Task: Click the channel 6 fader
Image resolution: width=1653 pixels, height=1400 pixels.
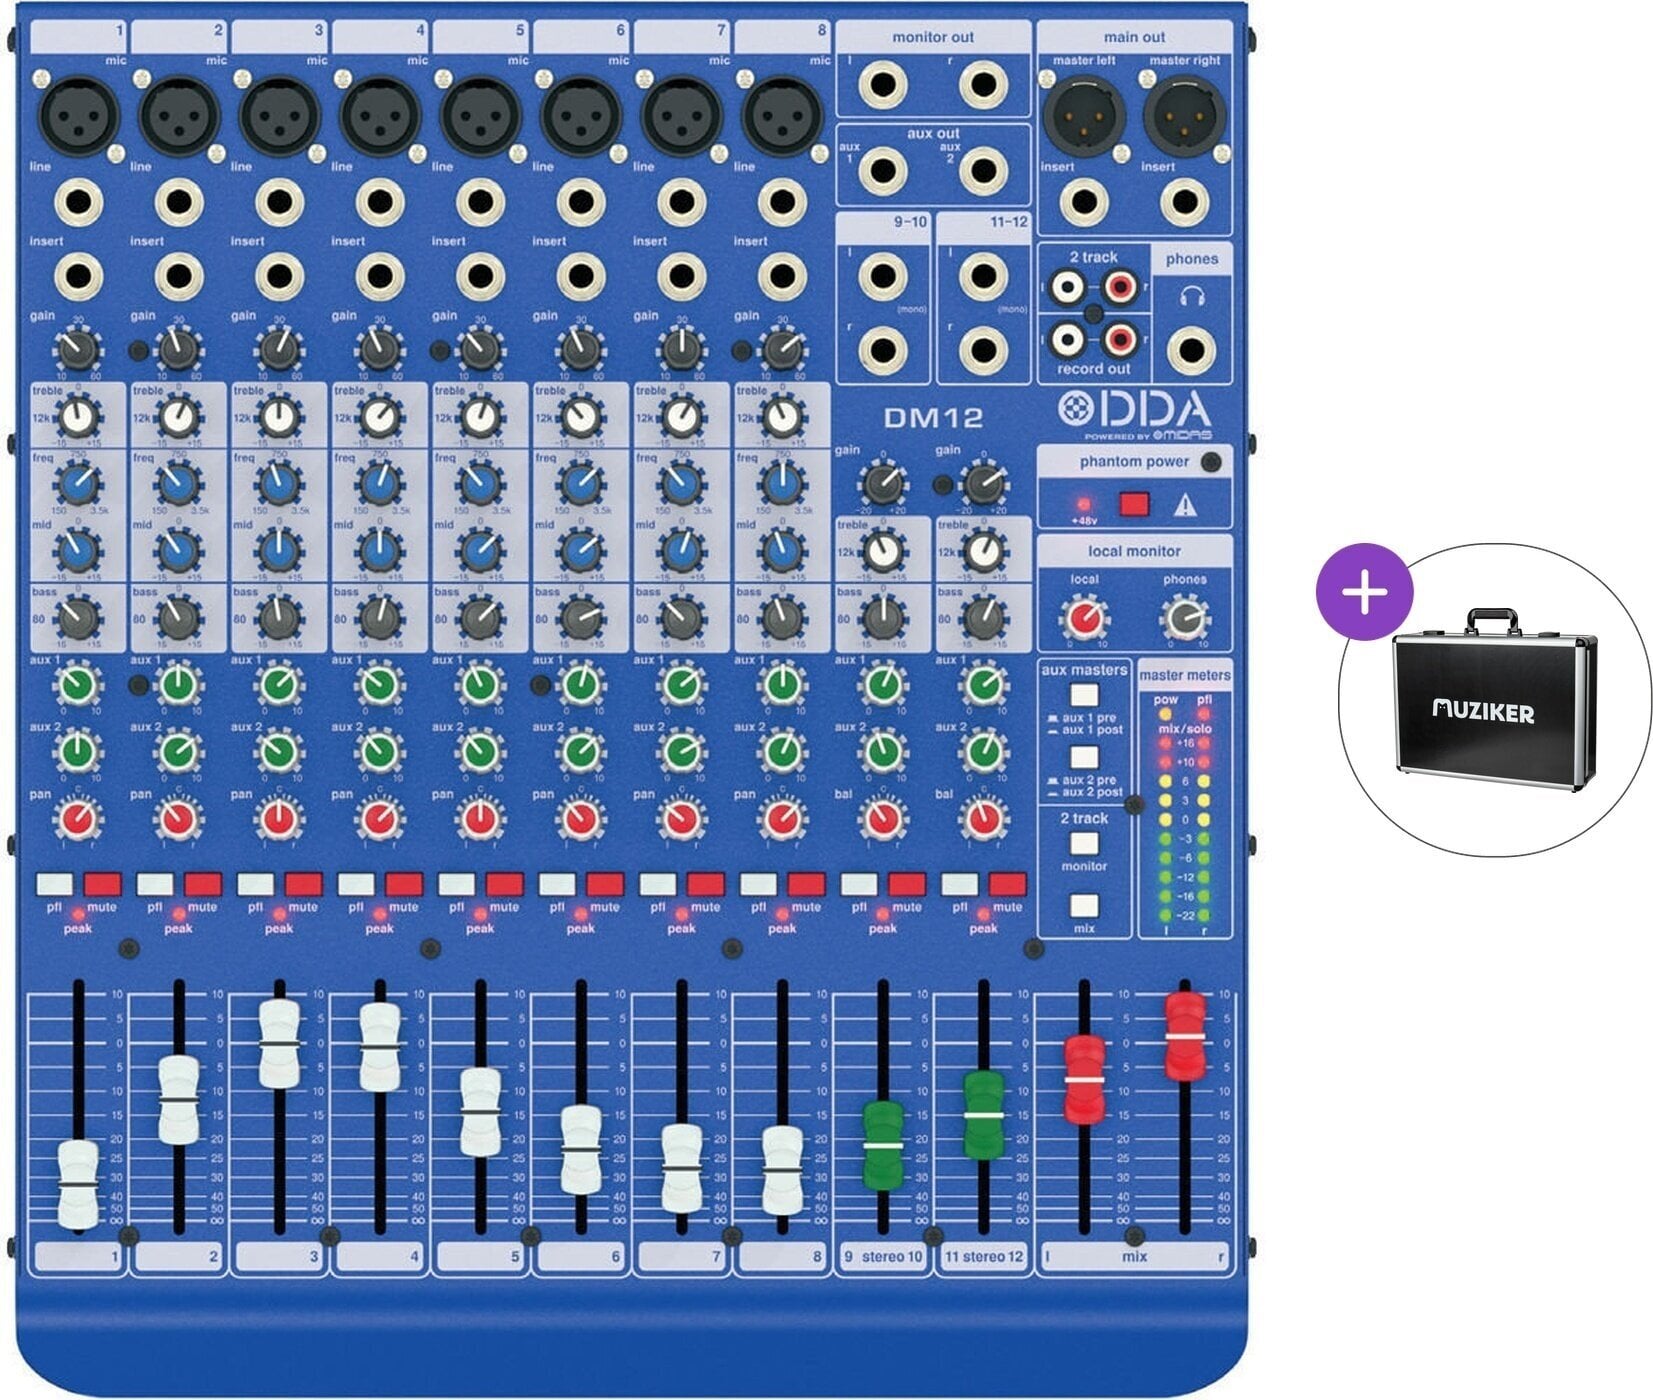Action: pyautogui.click(x=581, y=1150)
